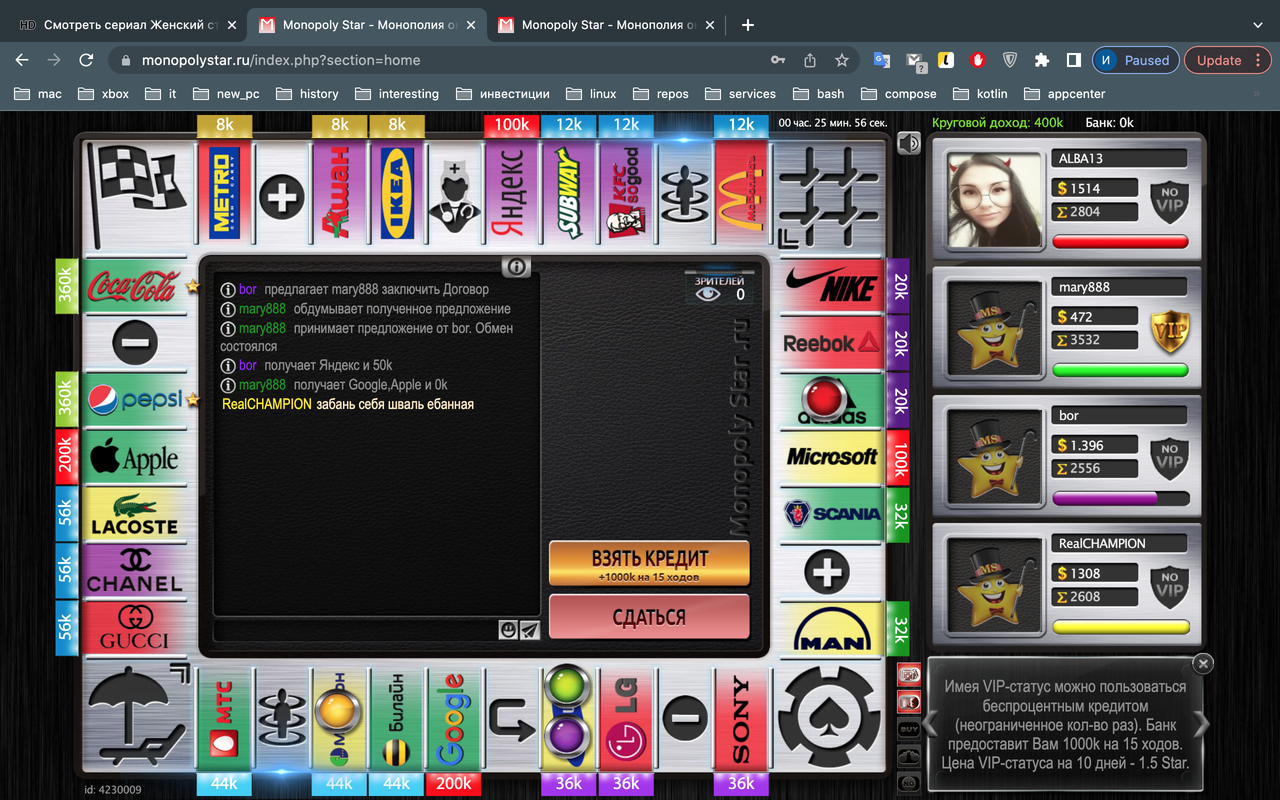Toggle the second red money side button
Viewport: 1280px width, 800px height.
(x=909, y=701)
